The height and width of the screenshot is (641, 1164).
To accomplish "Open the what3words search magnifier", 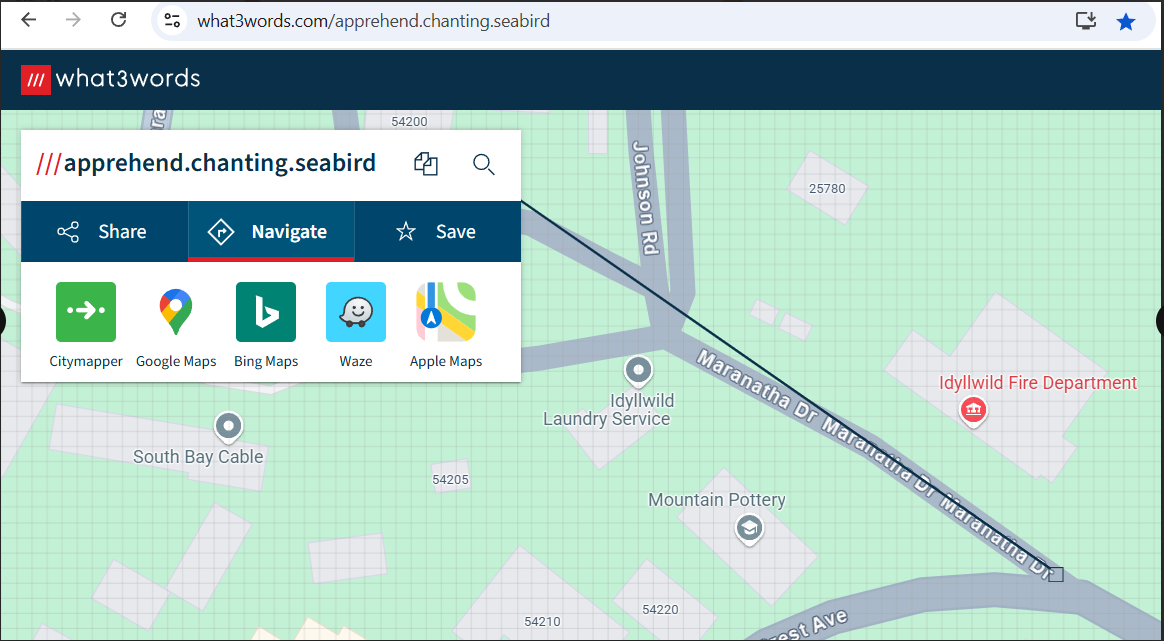I will pos(483,164).
